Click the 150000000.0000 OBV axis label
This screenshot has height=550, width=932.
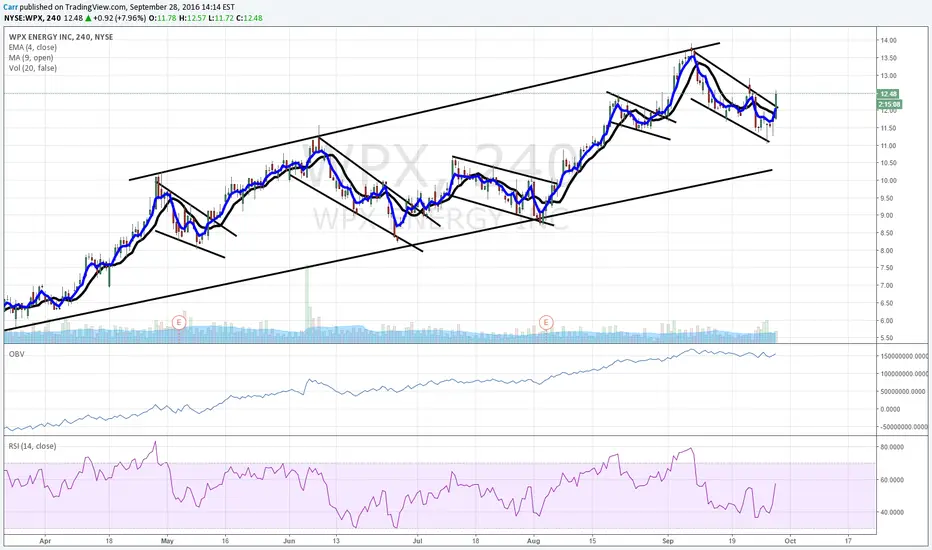pos(904,356)
